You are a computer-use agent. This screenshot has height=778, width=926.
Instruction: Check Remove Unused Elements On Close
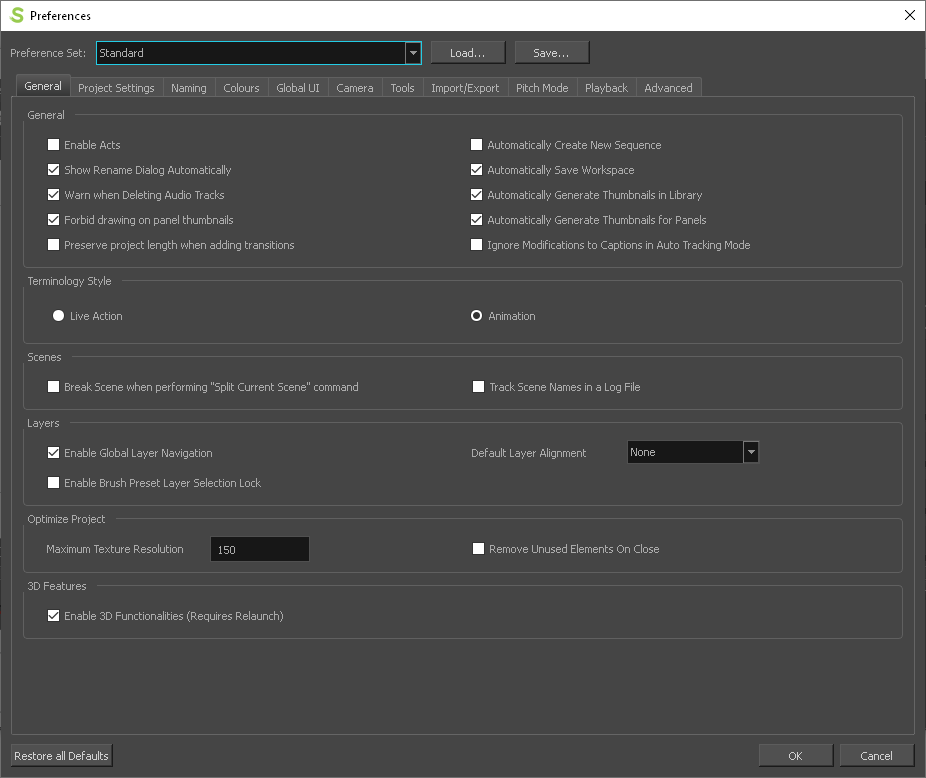tap(478, 548)
